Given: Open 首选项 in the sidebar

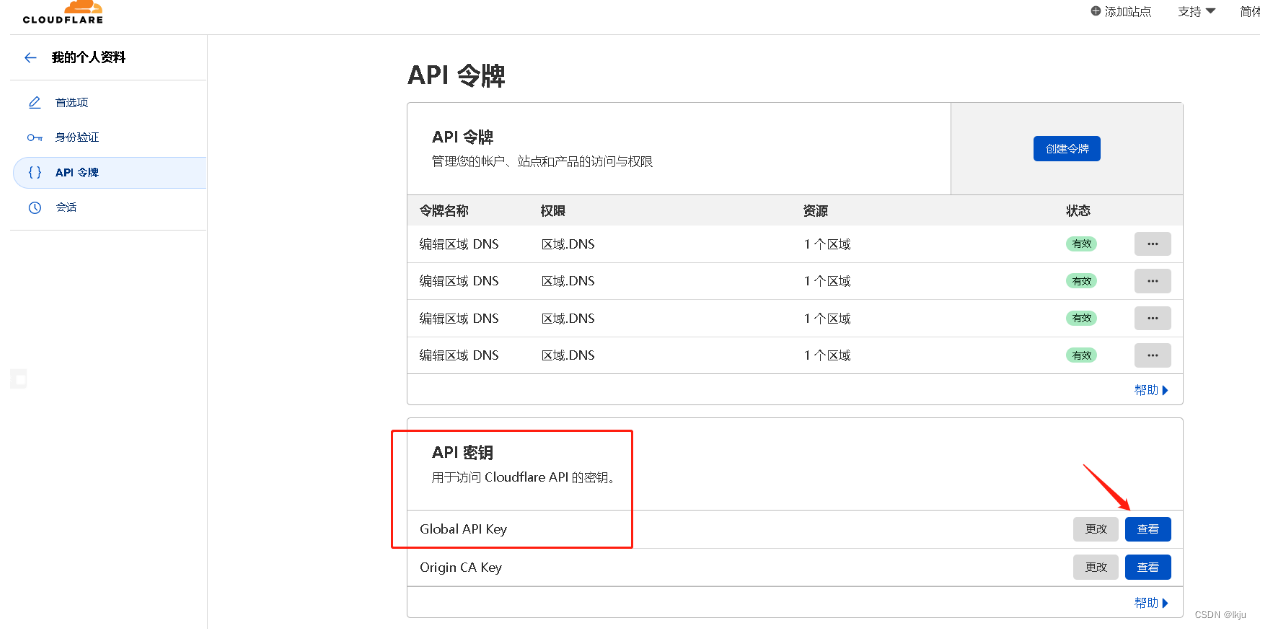Looking at the screenshot, I should click(x=72, y=102).
